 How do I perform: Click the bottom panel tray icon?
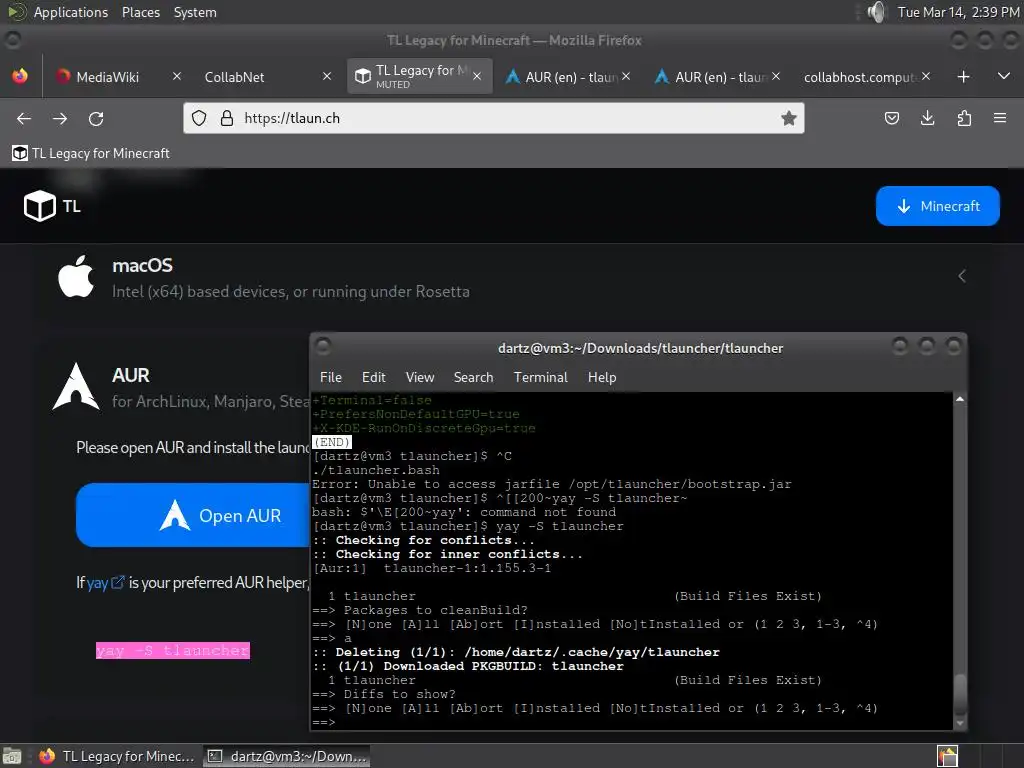[947, 756]
